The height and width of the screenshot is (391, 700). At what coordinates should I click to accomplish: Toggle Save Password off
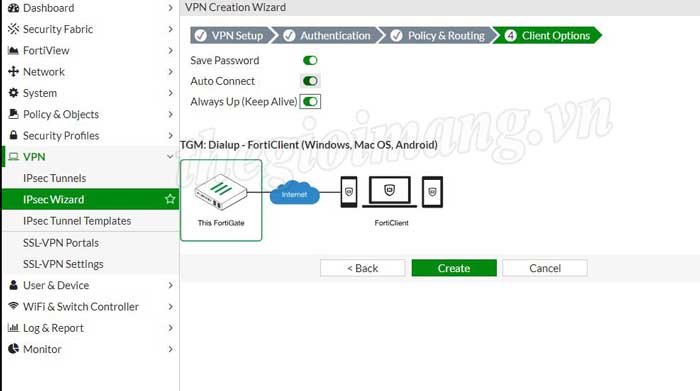coord(310,60)
